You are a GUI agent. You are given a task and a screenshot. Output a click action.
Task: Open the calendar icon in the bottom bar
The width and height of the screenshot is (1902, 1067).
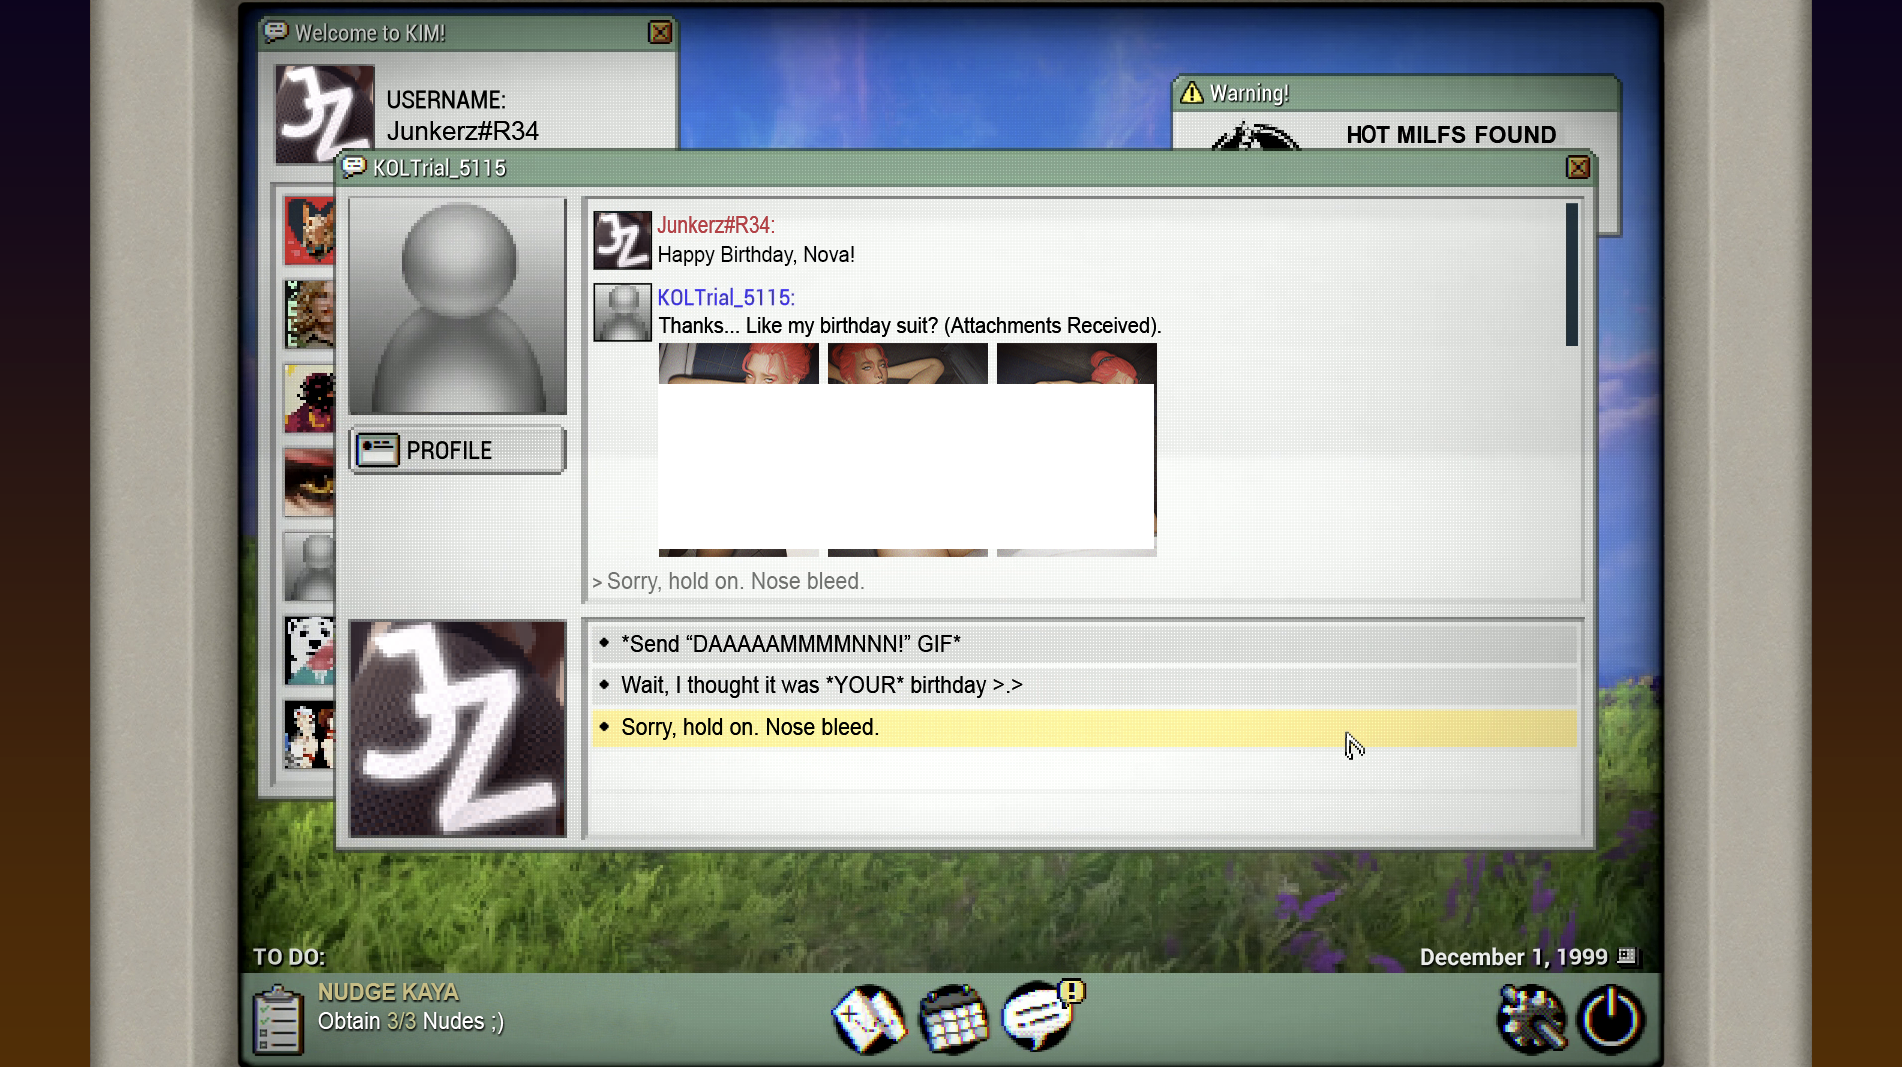(x=953, y=1019)
